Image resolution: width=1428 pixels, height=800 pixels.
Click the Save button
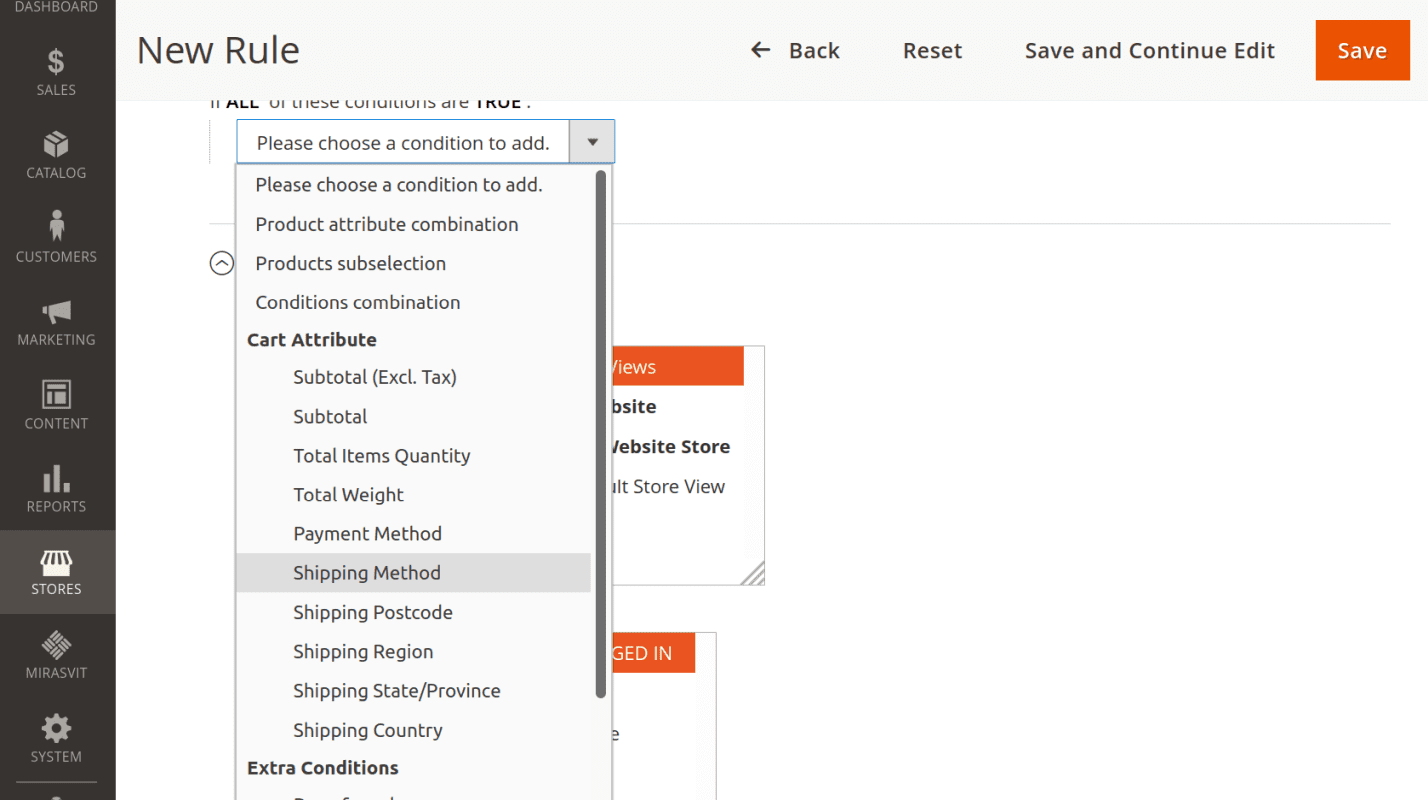click(x=1362, y=50)
